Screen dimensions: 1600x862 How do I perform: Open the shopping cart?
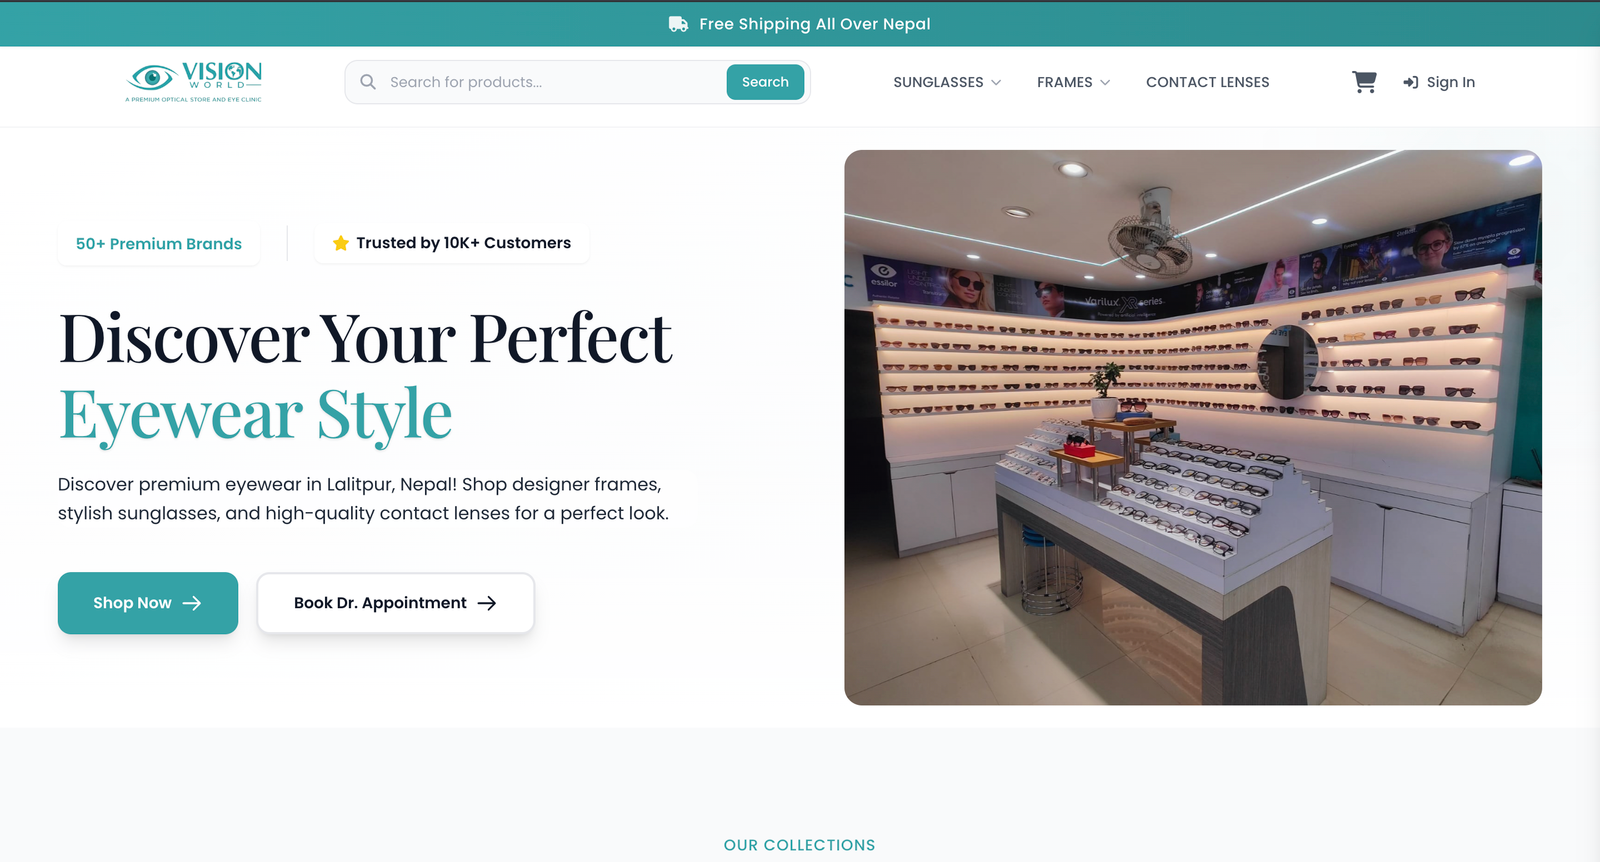pos(1364,82)
